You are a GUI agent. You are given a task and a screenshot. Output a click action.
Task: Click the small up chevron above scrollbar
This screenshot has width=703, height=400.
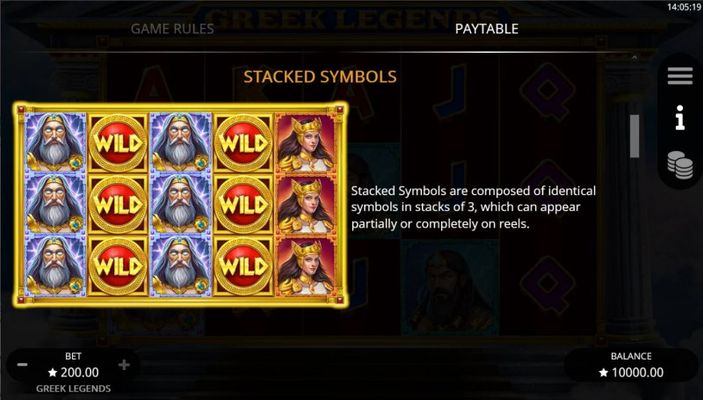[634, 58]
